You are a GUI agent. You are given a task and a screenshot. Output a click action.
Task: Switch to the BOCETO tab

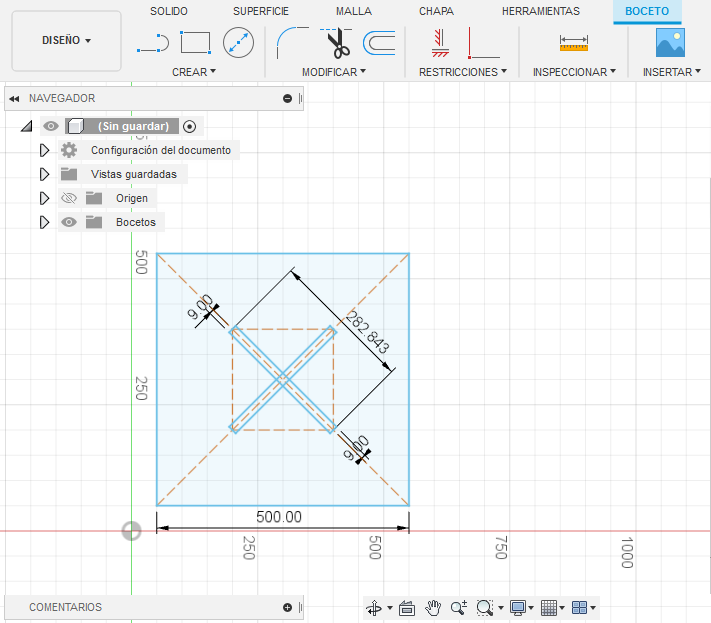click(647, 11)
